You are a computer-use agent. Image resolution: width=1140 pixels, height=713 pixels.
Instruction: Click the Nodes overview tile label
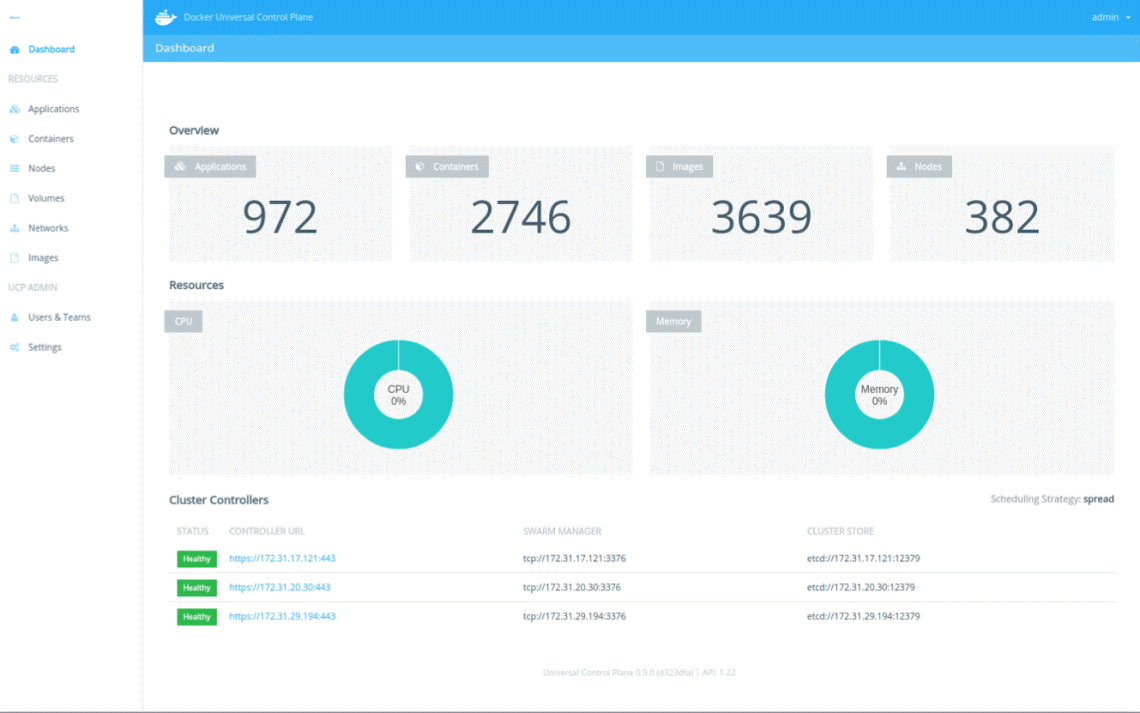pos(919,167)
